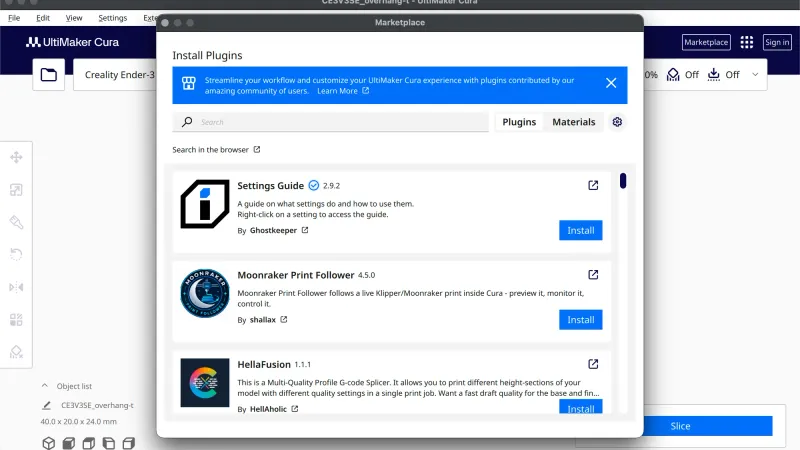This screenshot has width=800, height=450.
Task: Select the Rotate tool in left toolbar
Action: click(x=16, y=254)
